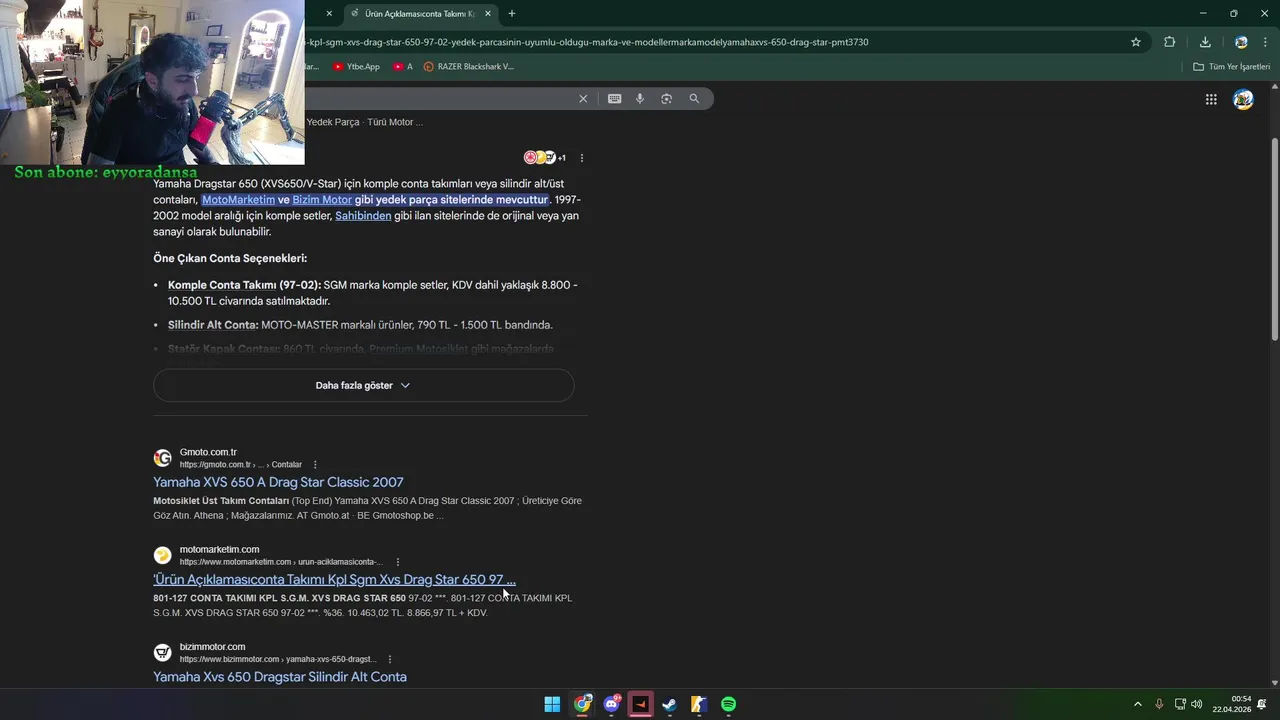Open the Ytbe.App bookmark
Image resolution: width=1280 pixels, height=720 pixels.
(x=356, y=66)
